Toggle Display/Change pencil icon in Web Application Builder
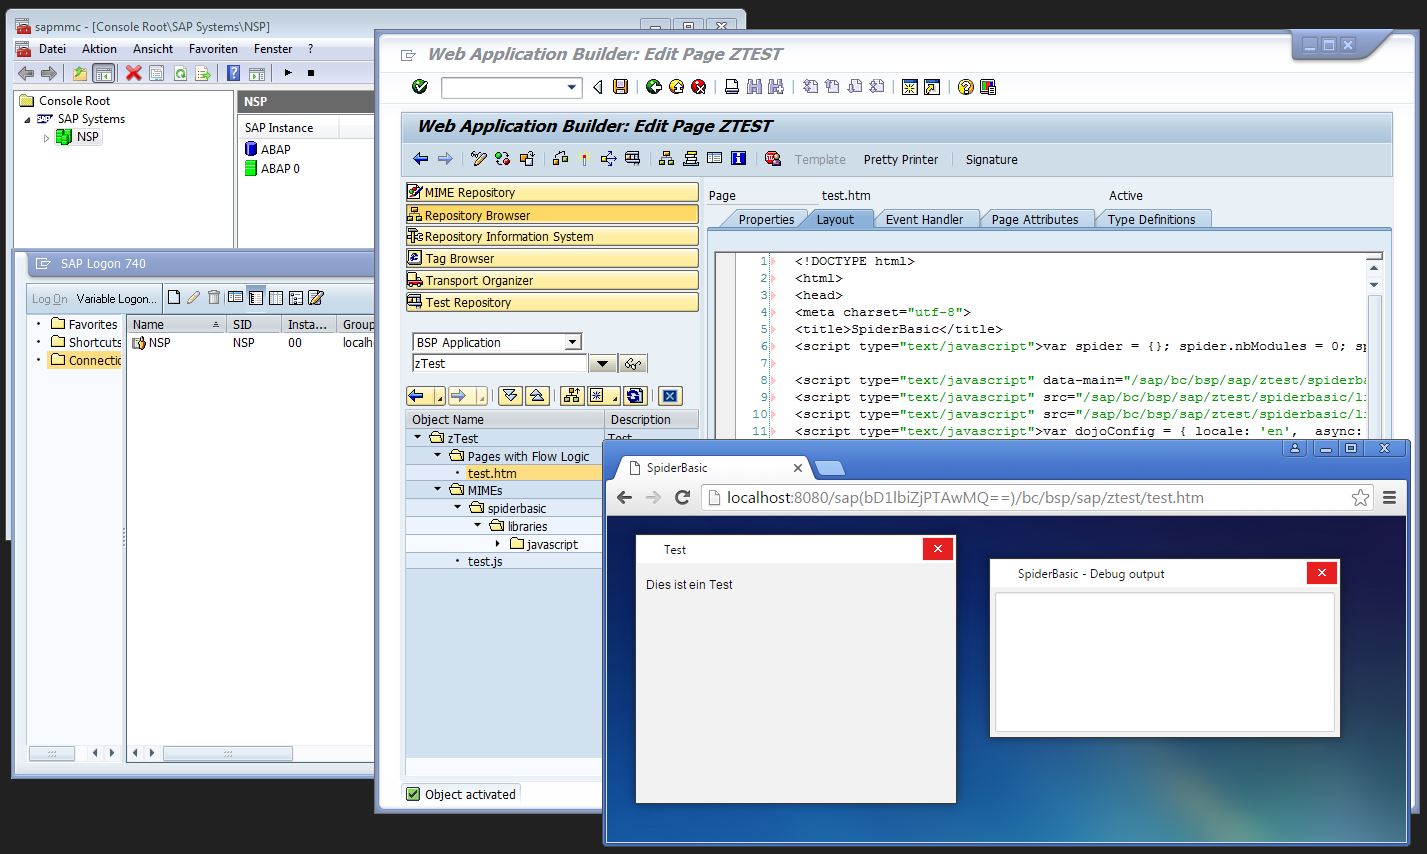The height and width of the screenshot is (854, 1427). coord(478,159)
